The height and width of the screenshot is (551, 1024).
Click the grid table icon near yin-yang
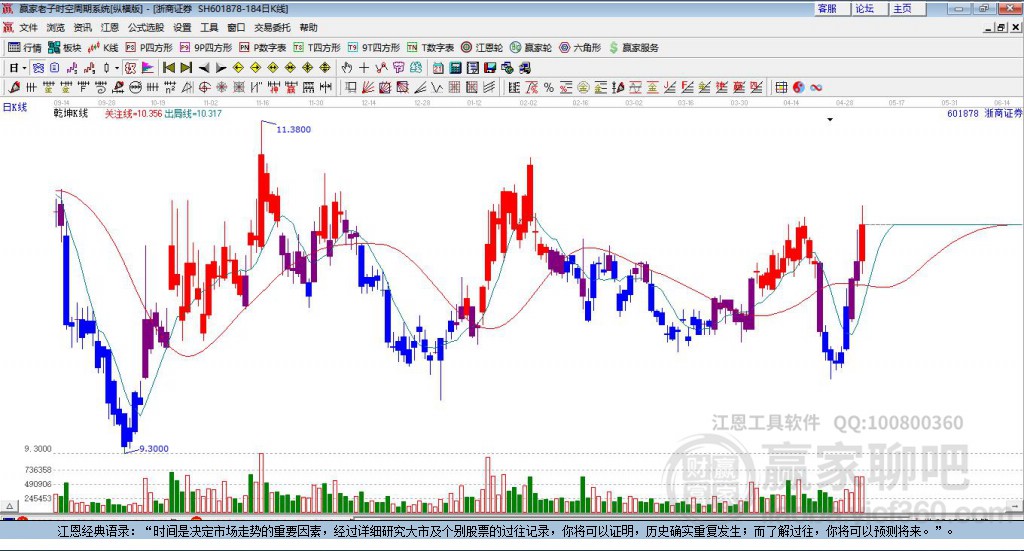781,87
